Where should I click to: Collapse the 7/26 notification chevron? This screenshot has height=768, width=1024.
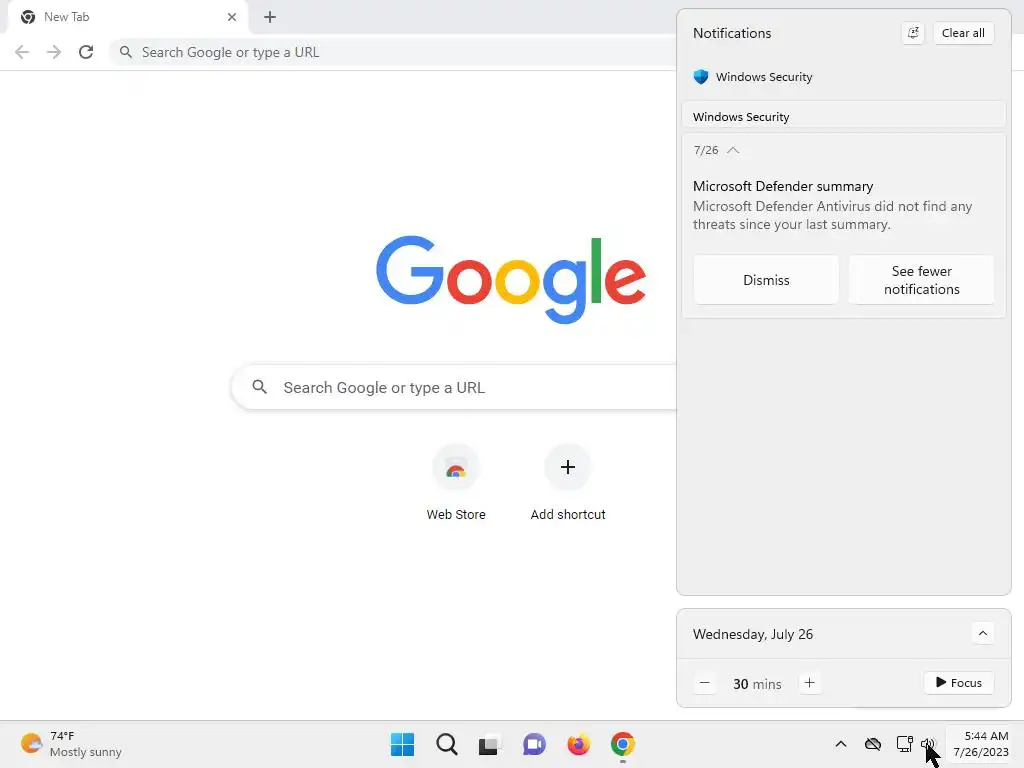tap(733, 150)
